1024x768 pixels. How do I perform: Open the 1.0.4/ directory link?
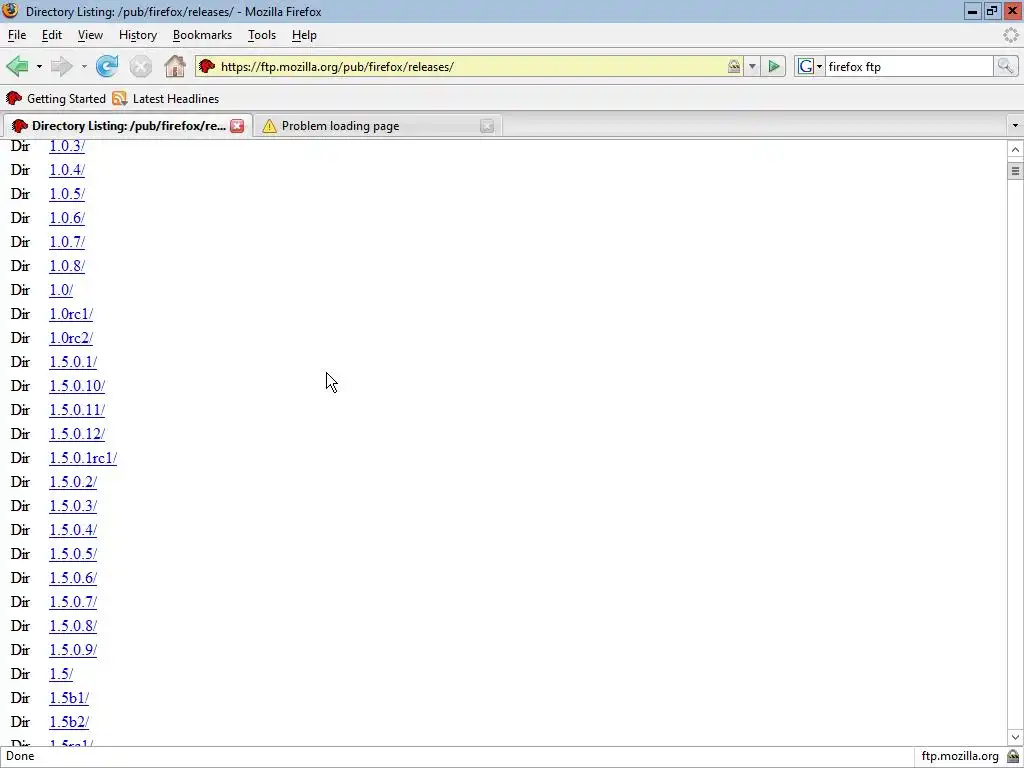pos(67,170)
